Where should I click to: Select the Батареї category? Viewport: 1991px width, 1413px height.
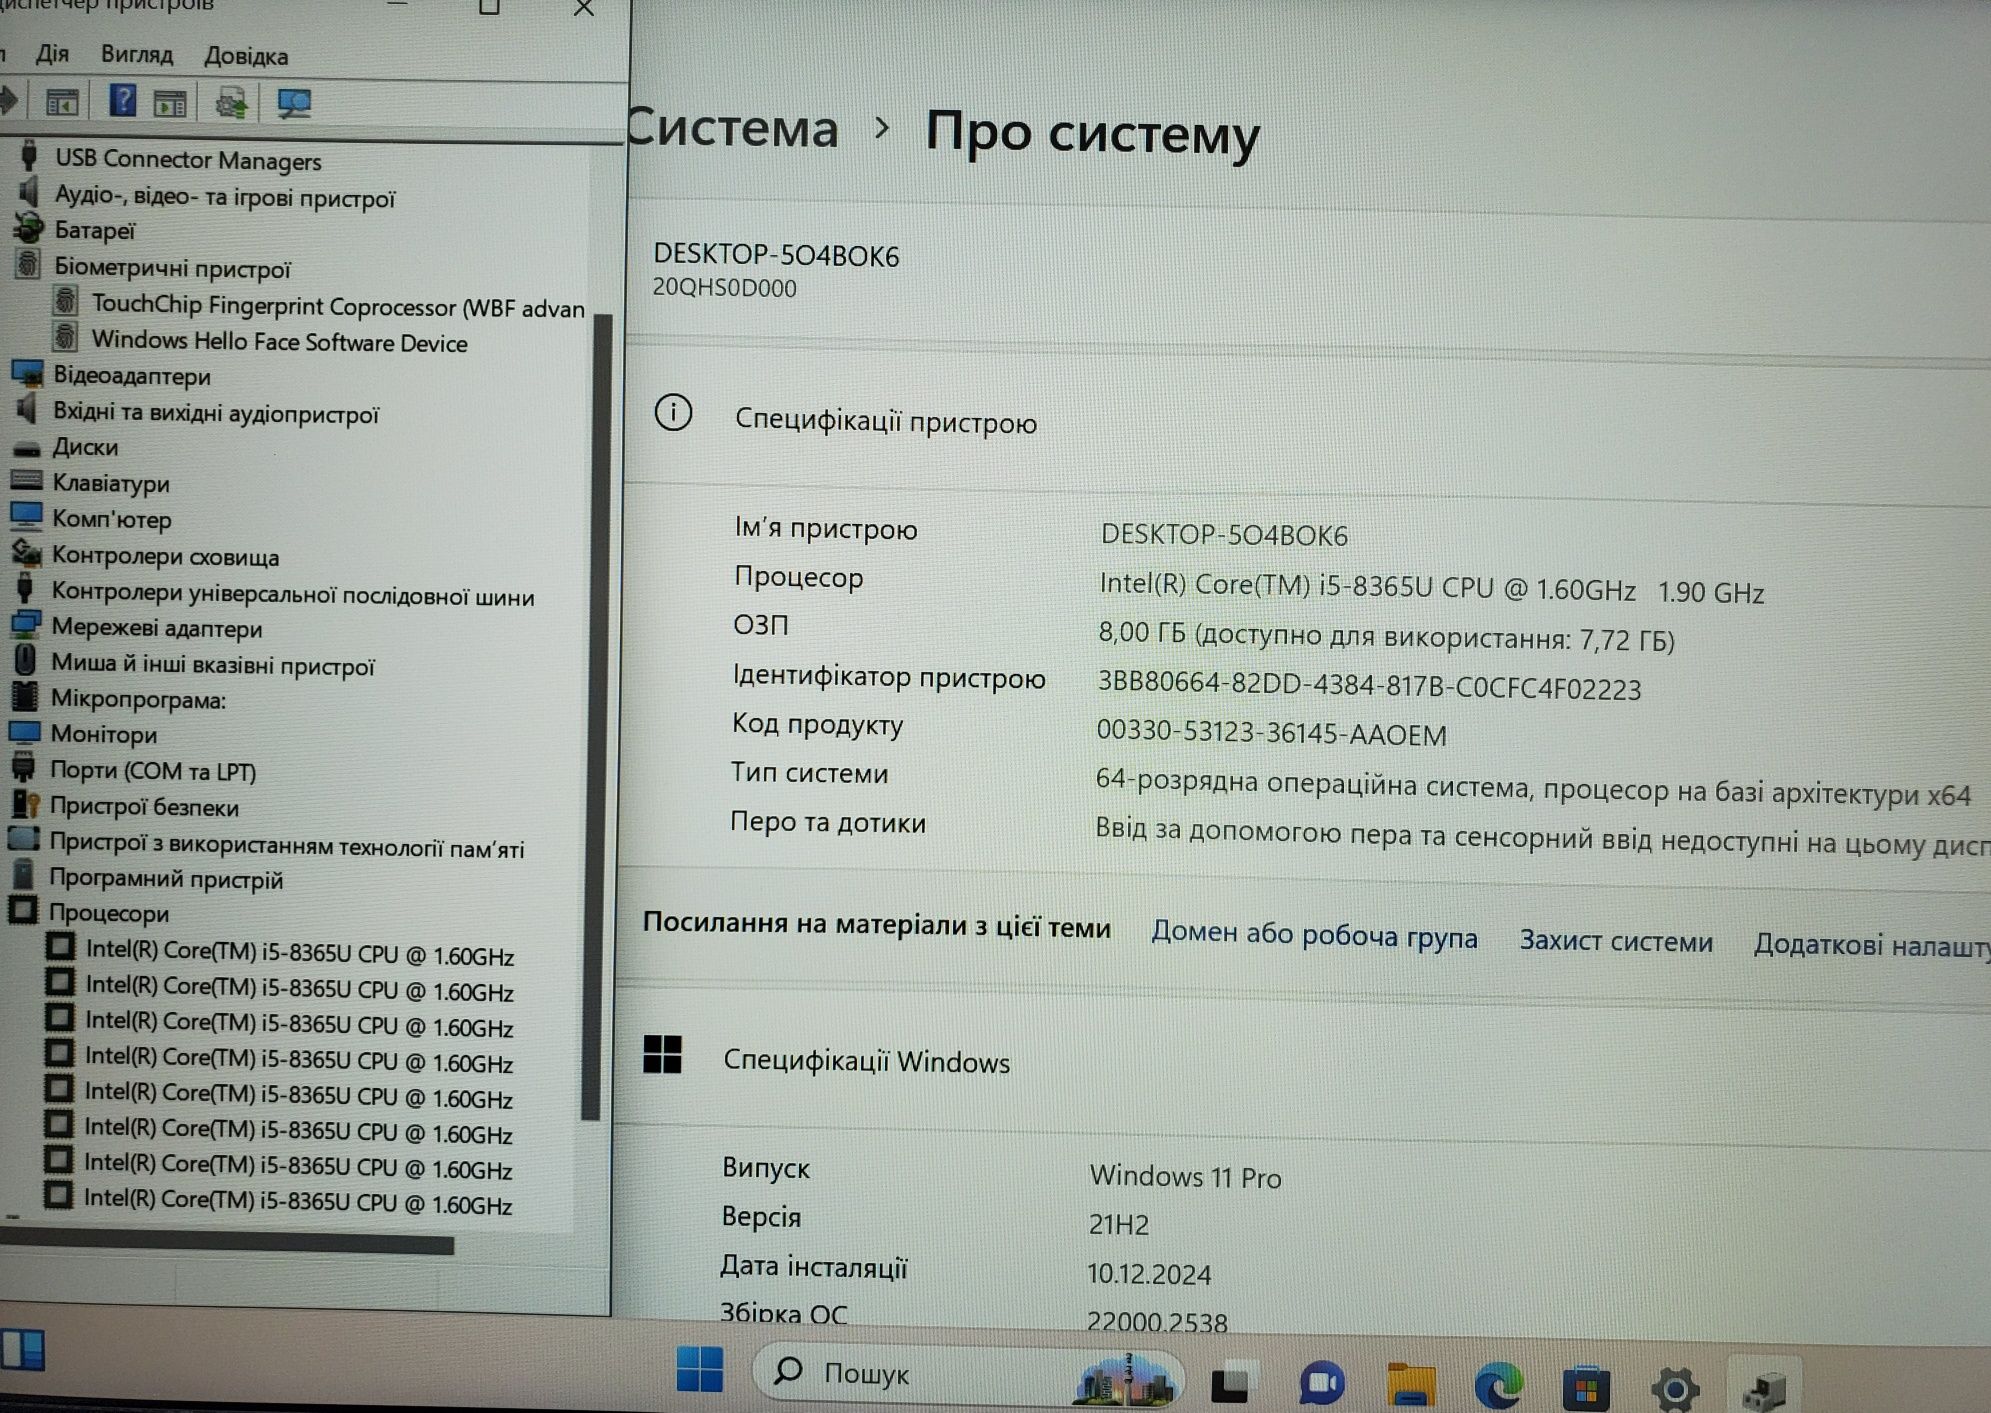pos(94,231)
